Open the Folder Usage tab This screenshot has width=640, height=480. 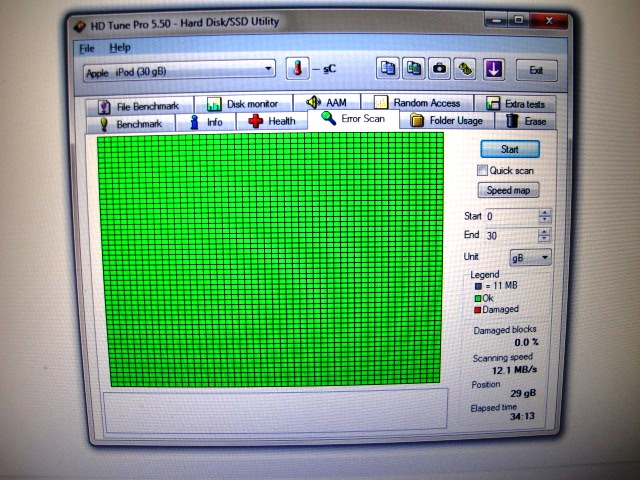[446, 121]
